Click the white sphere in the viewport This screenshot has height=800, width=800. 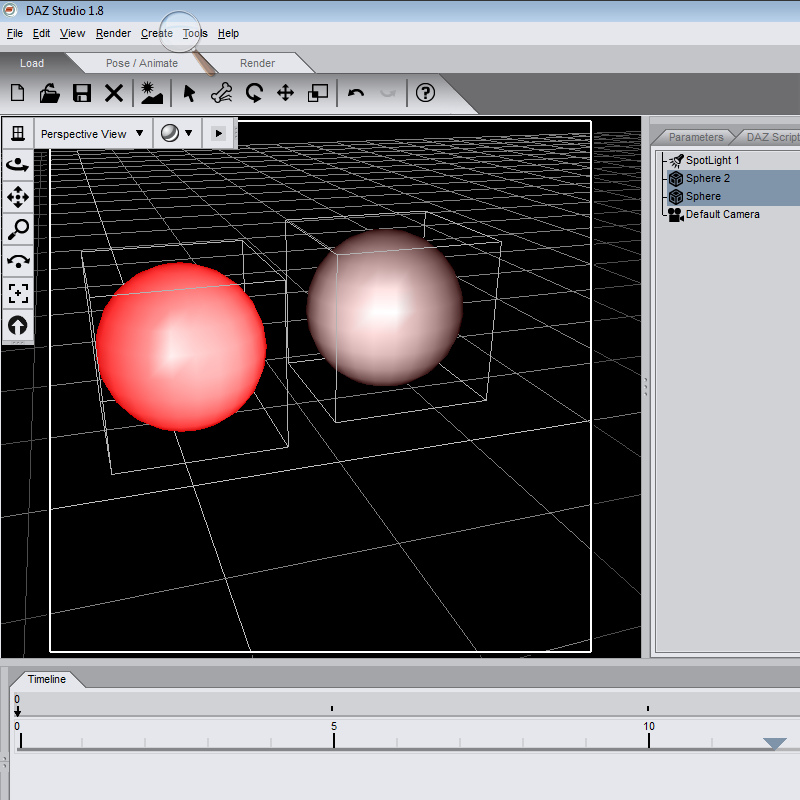point(385,307)
